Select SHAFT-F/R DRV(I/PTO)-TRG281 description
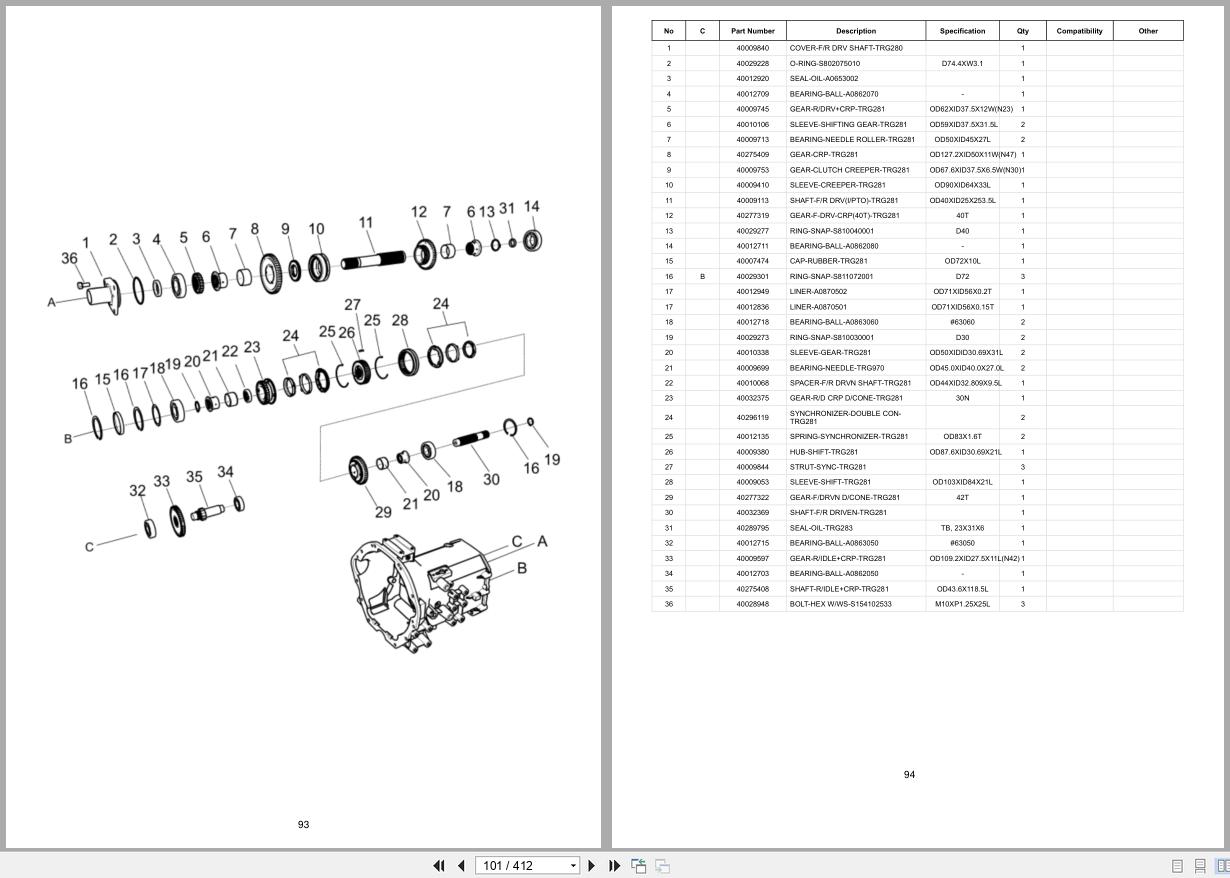The width and height of the screenshot is (1230, 878). (x=844, y=200)
